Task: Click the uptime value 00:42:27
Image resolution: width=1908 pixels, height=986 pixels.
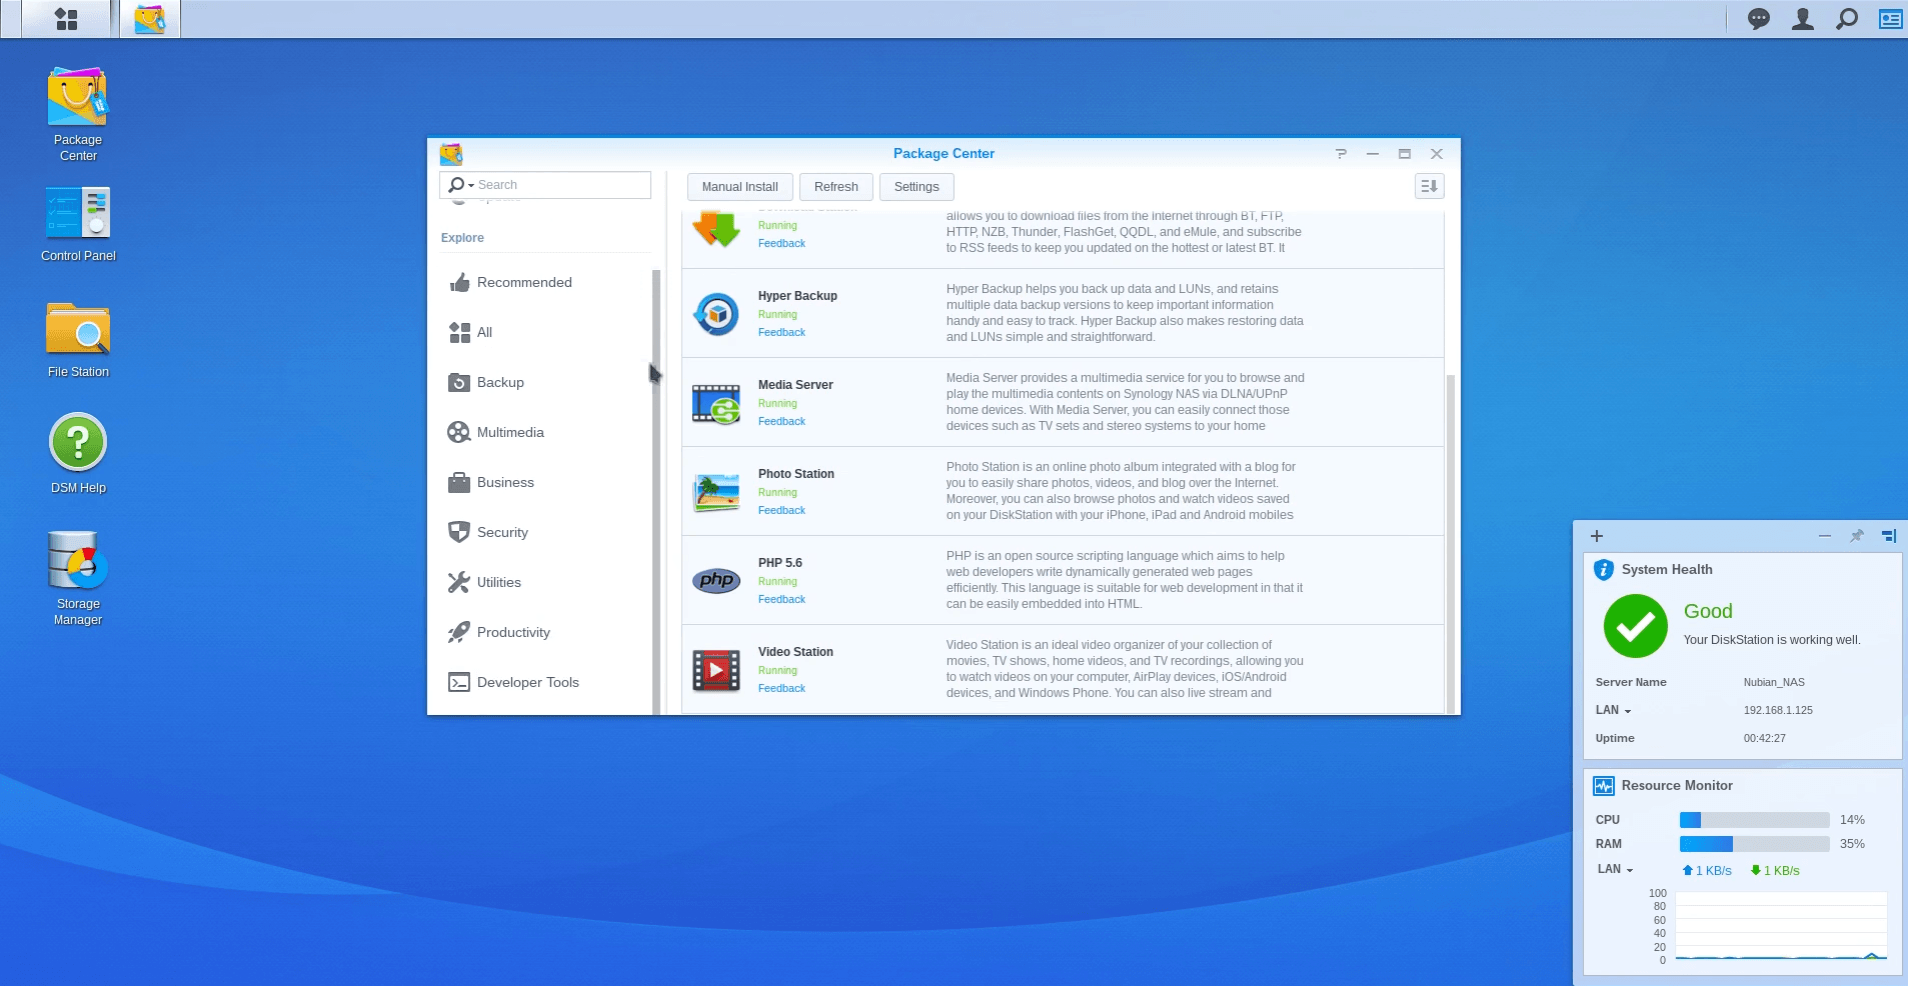Action: (x=1765, y=738)
